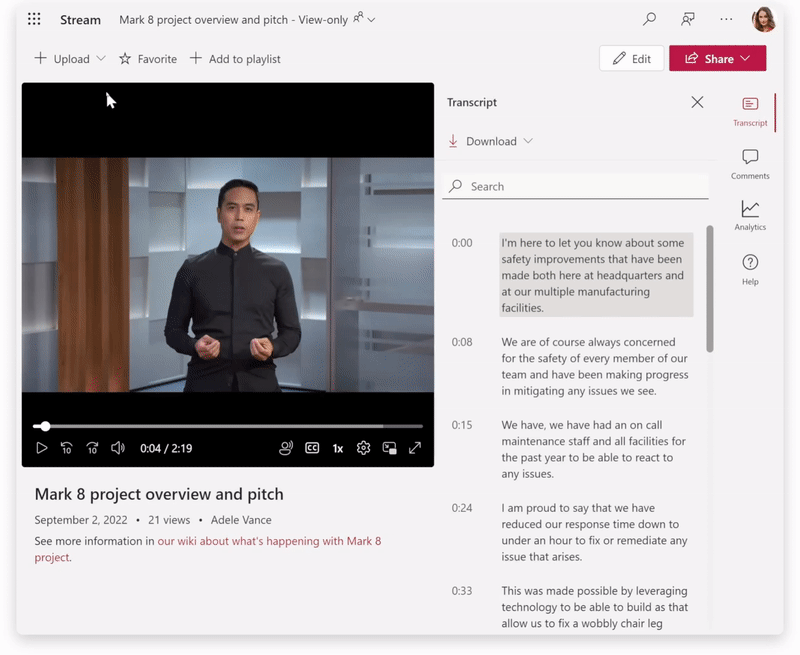The height and width of the screenshot is (655, 800).
Task: Open the Comments side tab
Action: 750,164
